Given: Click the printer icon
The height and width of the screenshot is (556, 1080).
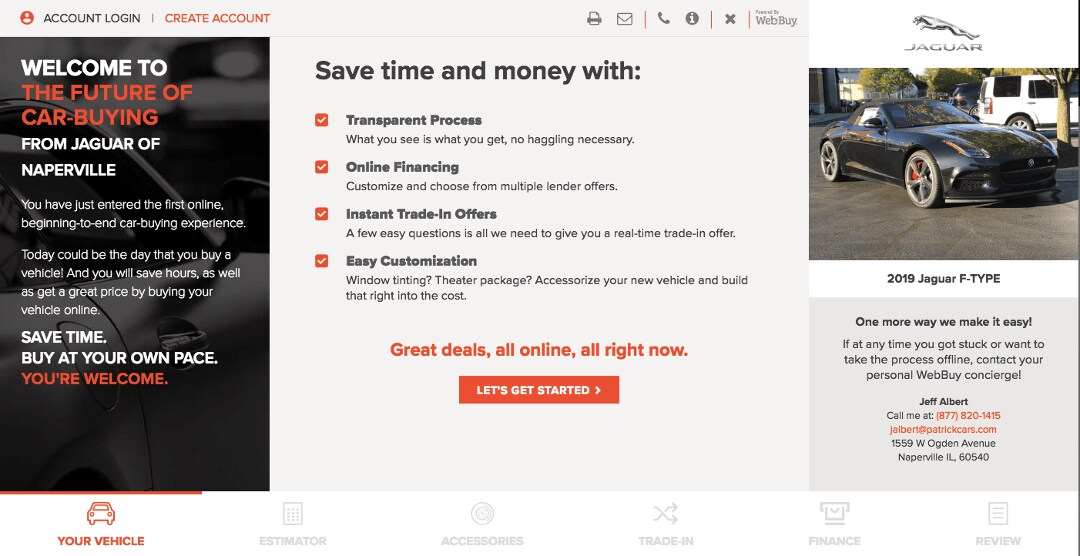Looking at the screenshot, I should (x=594, y=19).
